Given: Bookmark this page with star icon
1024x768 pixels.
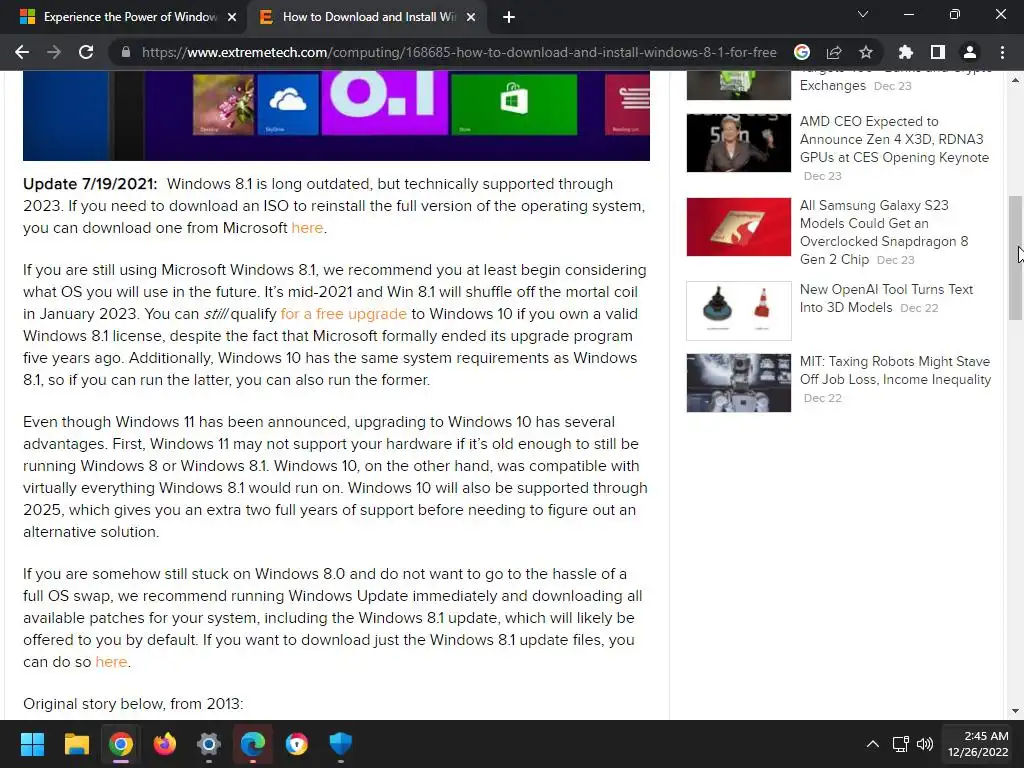Looking at the screenshot, I should coord(866,52).
